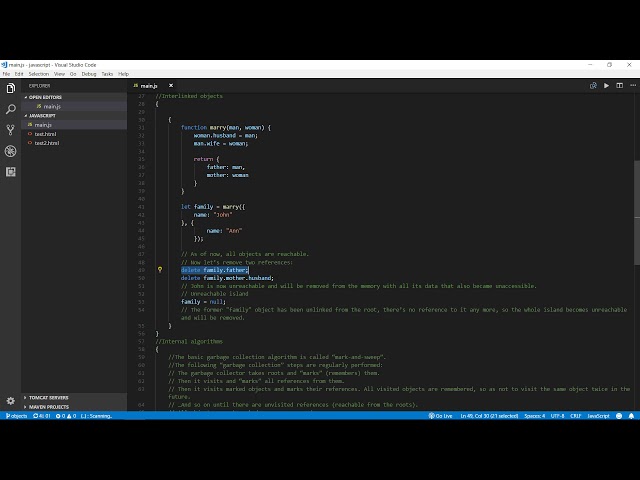
Task: Close the main.js editor tab
Action: tap(171, 86)
